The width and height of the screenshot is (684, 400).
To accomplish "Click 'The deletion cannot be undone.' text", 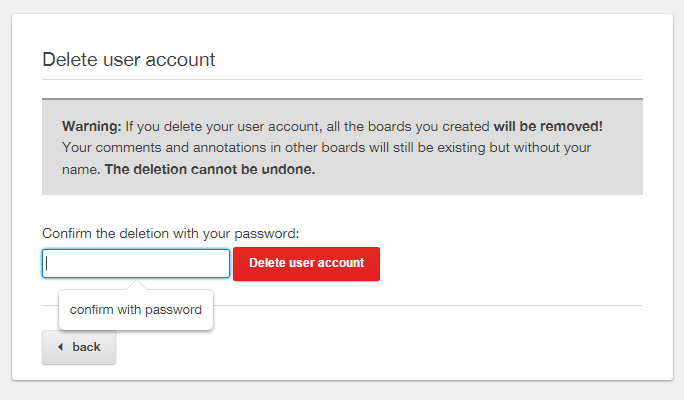I will point(210,169).
